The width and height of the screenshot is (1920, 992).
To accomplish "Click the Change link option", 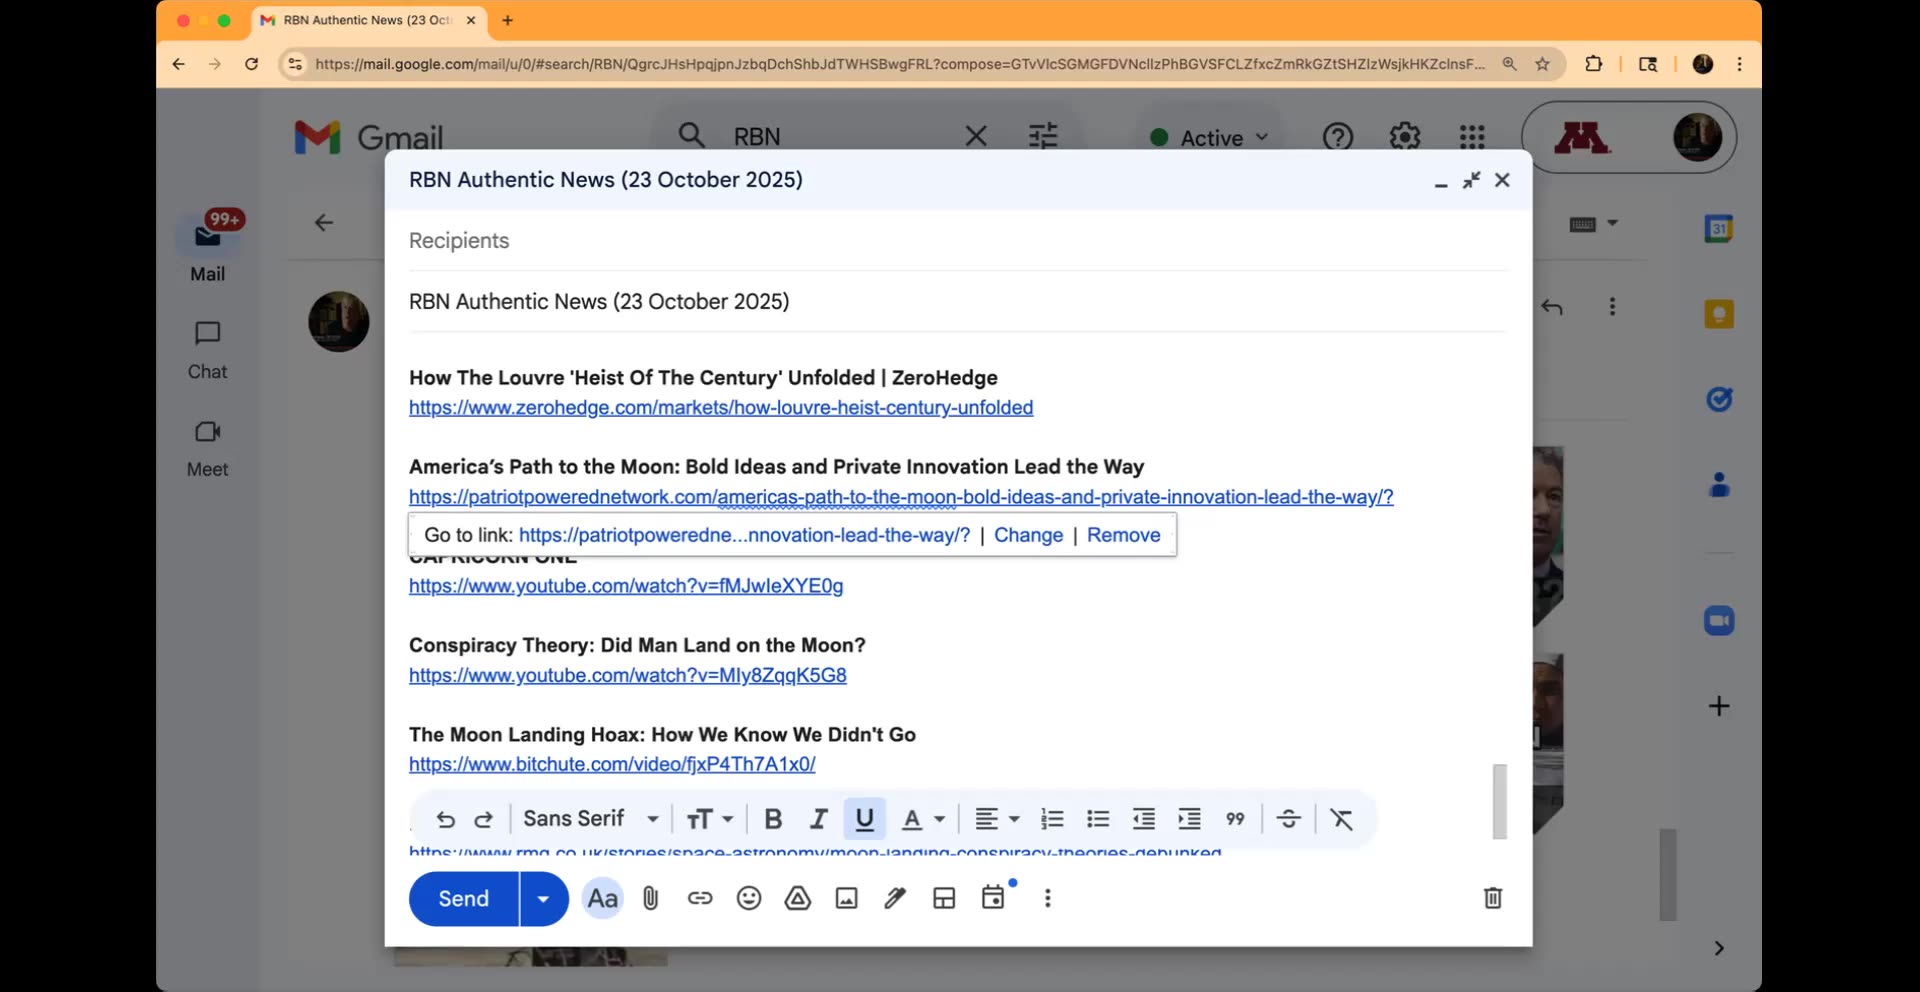I will click(1028, 535).
